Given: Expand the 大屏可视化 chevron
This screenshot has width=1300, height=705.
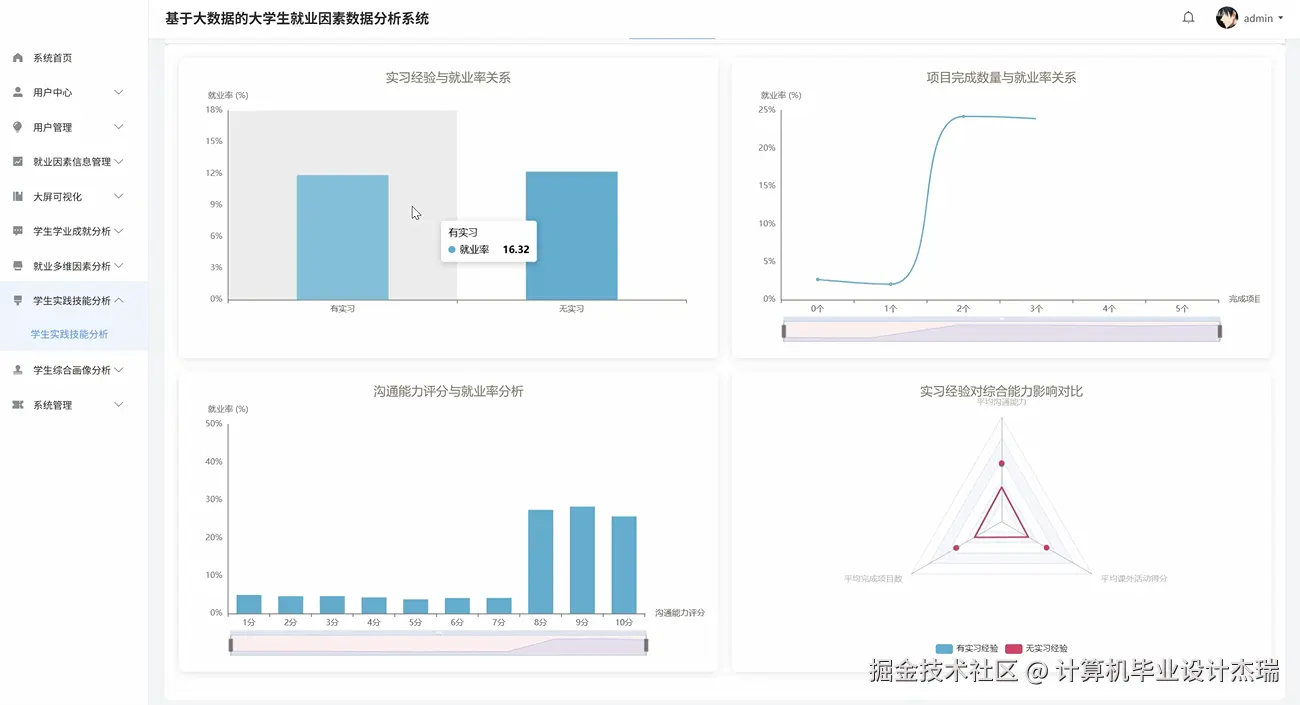Looking at the screenshot, I should click(119, 196).
